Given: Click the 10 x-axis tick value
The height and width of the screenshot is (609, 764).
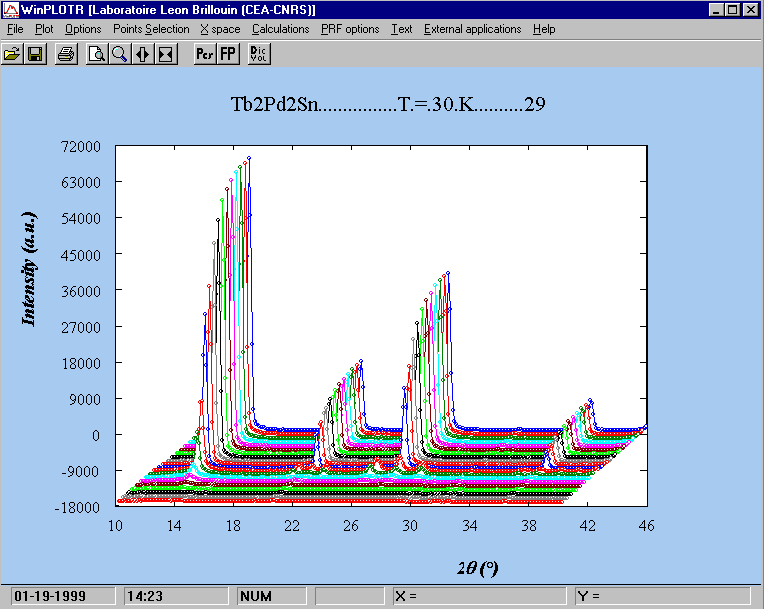Looking at the screenshot, I should [115, 526].
